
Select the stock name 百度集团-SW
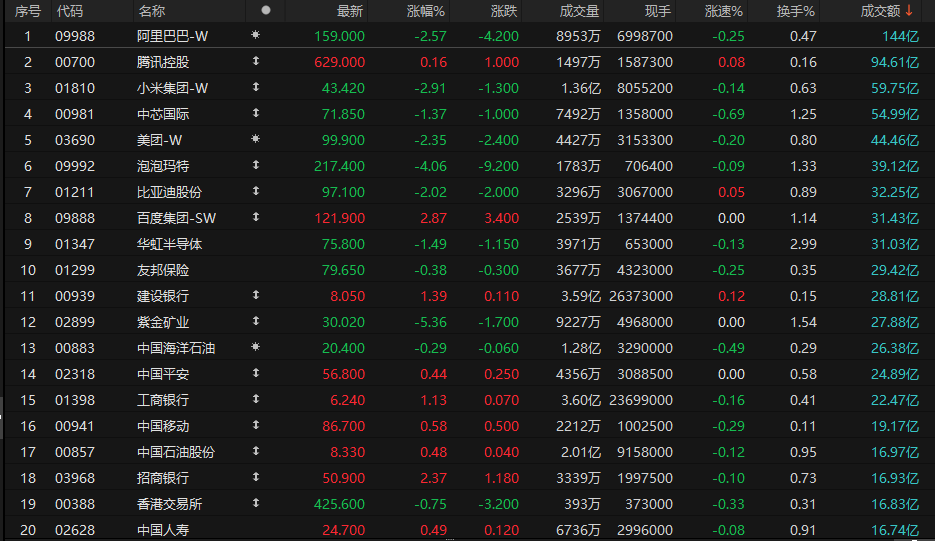pos(177,218)
